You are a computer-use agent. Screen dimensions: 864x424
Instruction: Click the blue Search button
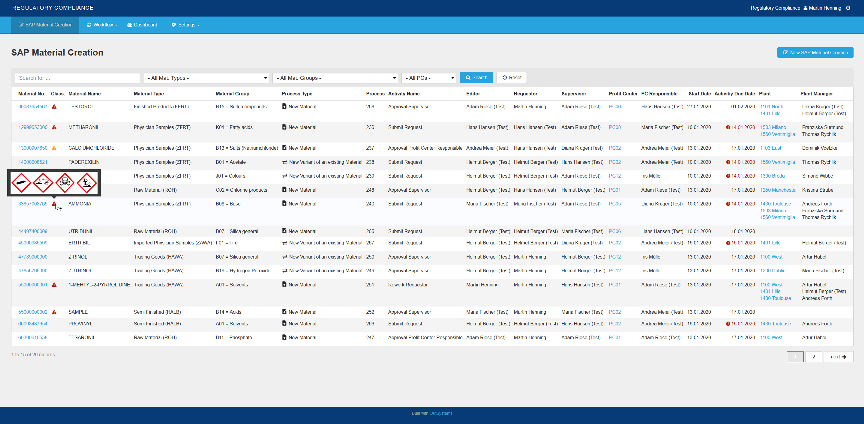click(476, 78)
